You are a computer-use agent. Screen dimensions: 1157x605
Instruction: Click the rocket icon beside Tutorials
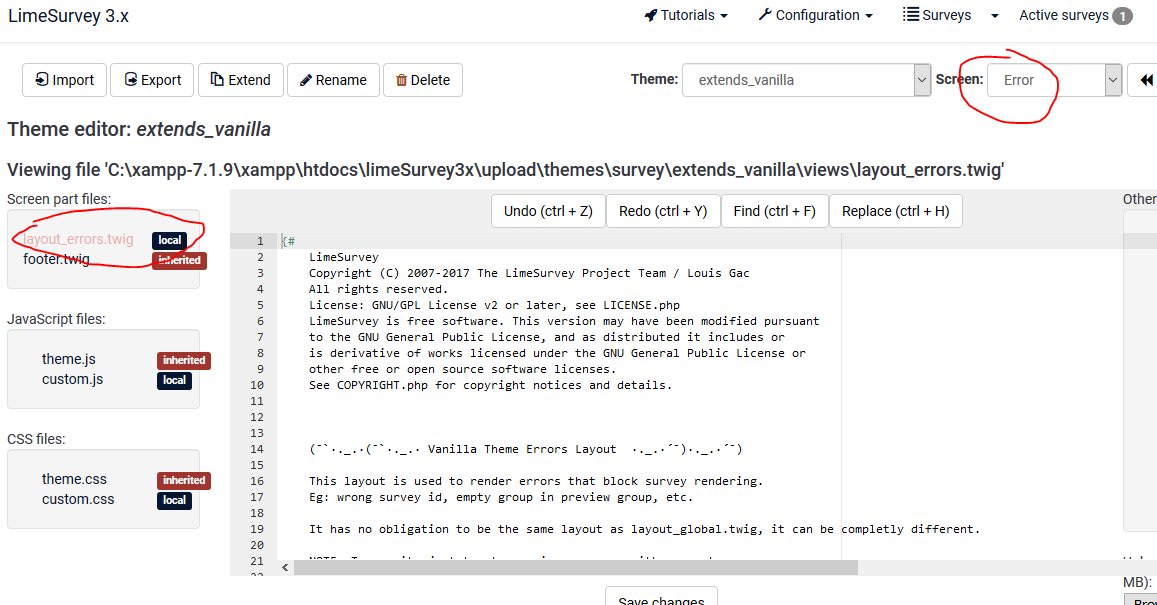(650, 15)
